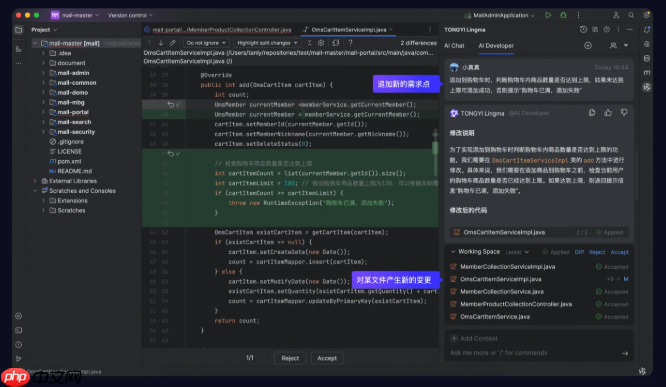Copy the TONGYI Lingma response
666x387 pixels.
592,113
